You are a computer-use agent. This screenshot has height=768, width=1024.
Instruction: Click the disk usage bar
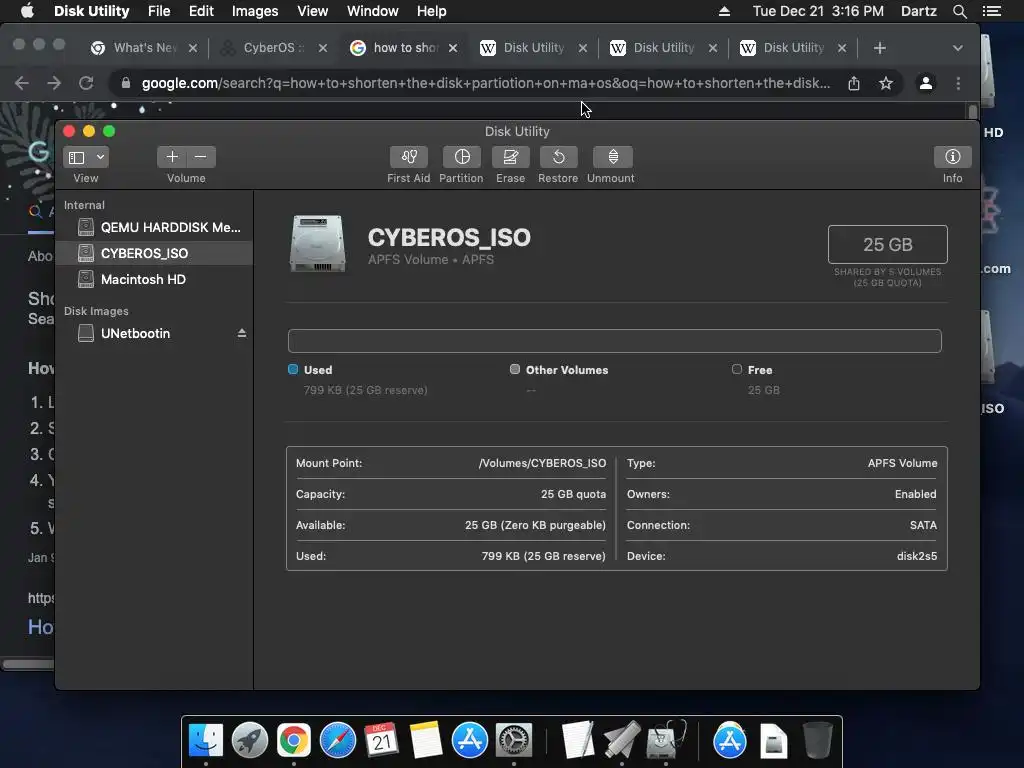coord(615,341)
